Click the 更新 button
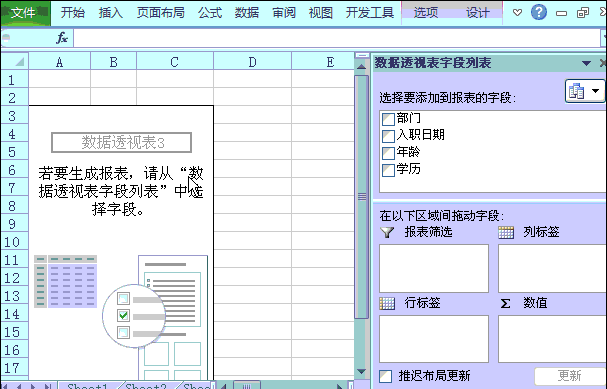607x389 pixels. 569,375
